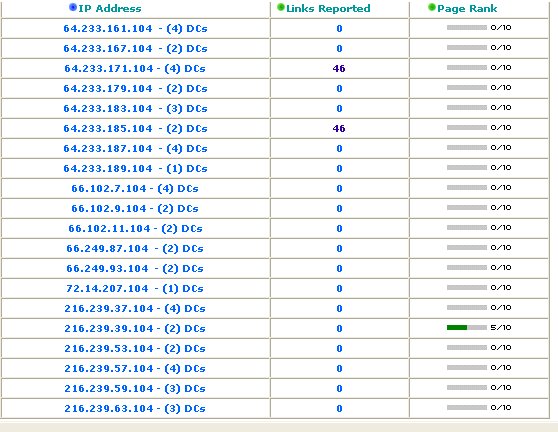The width and height of the screenshot is (558, 432).
Task: Open the 64.233.161.104 datacenter link
Action: (x=135, y=28)
